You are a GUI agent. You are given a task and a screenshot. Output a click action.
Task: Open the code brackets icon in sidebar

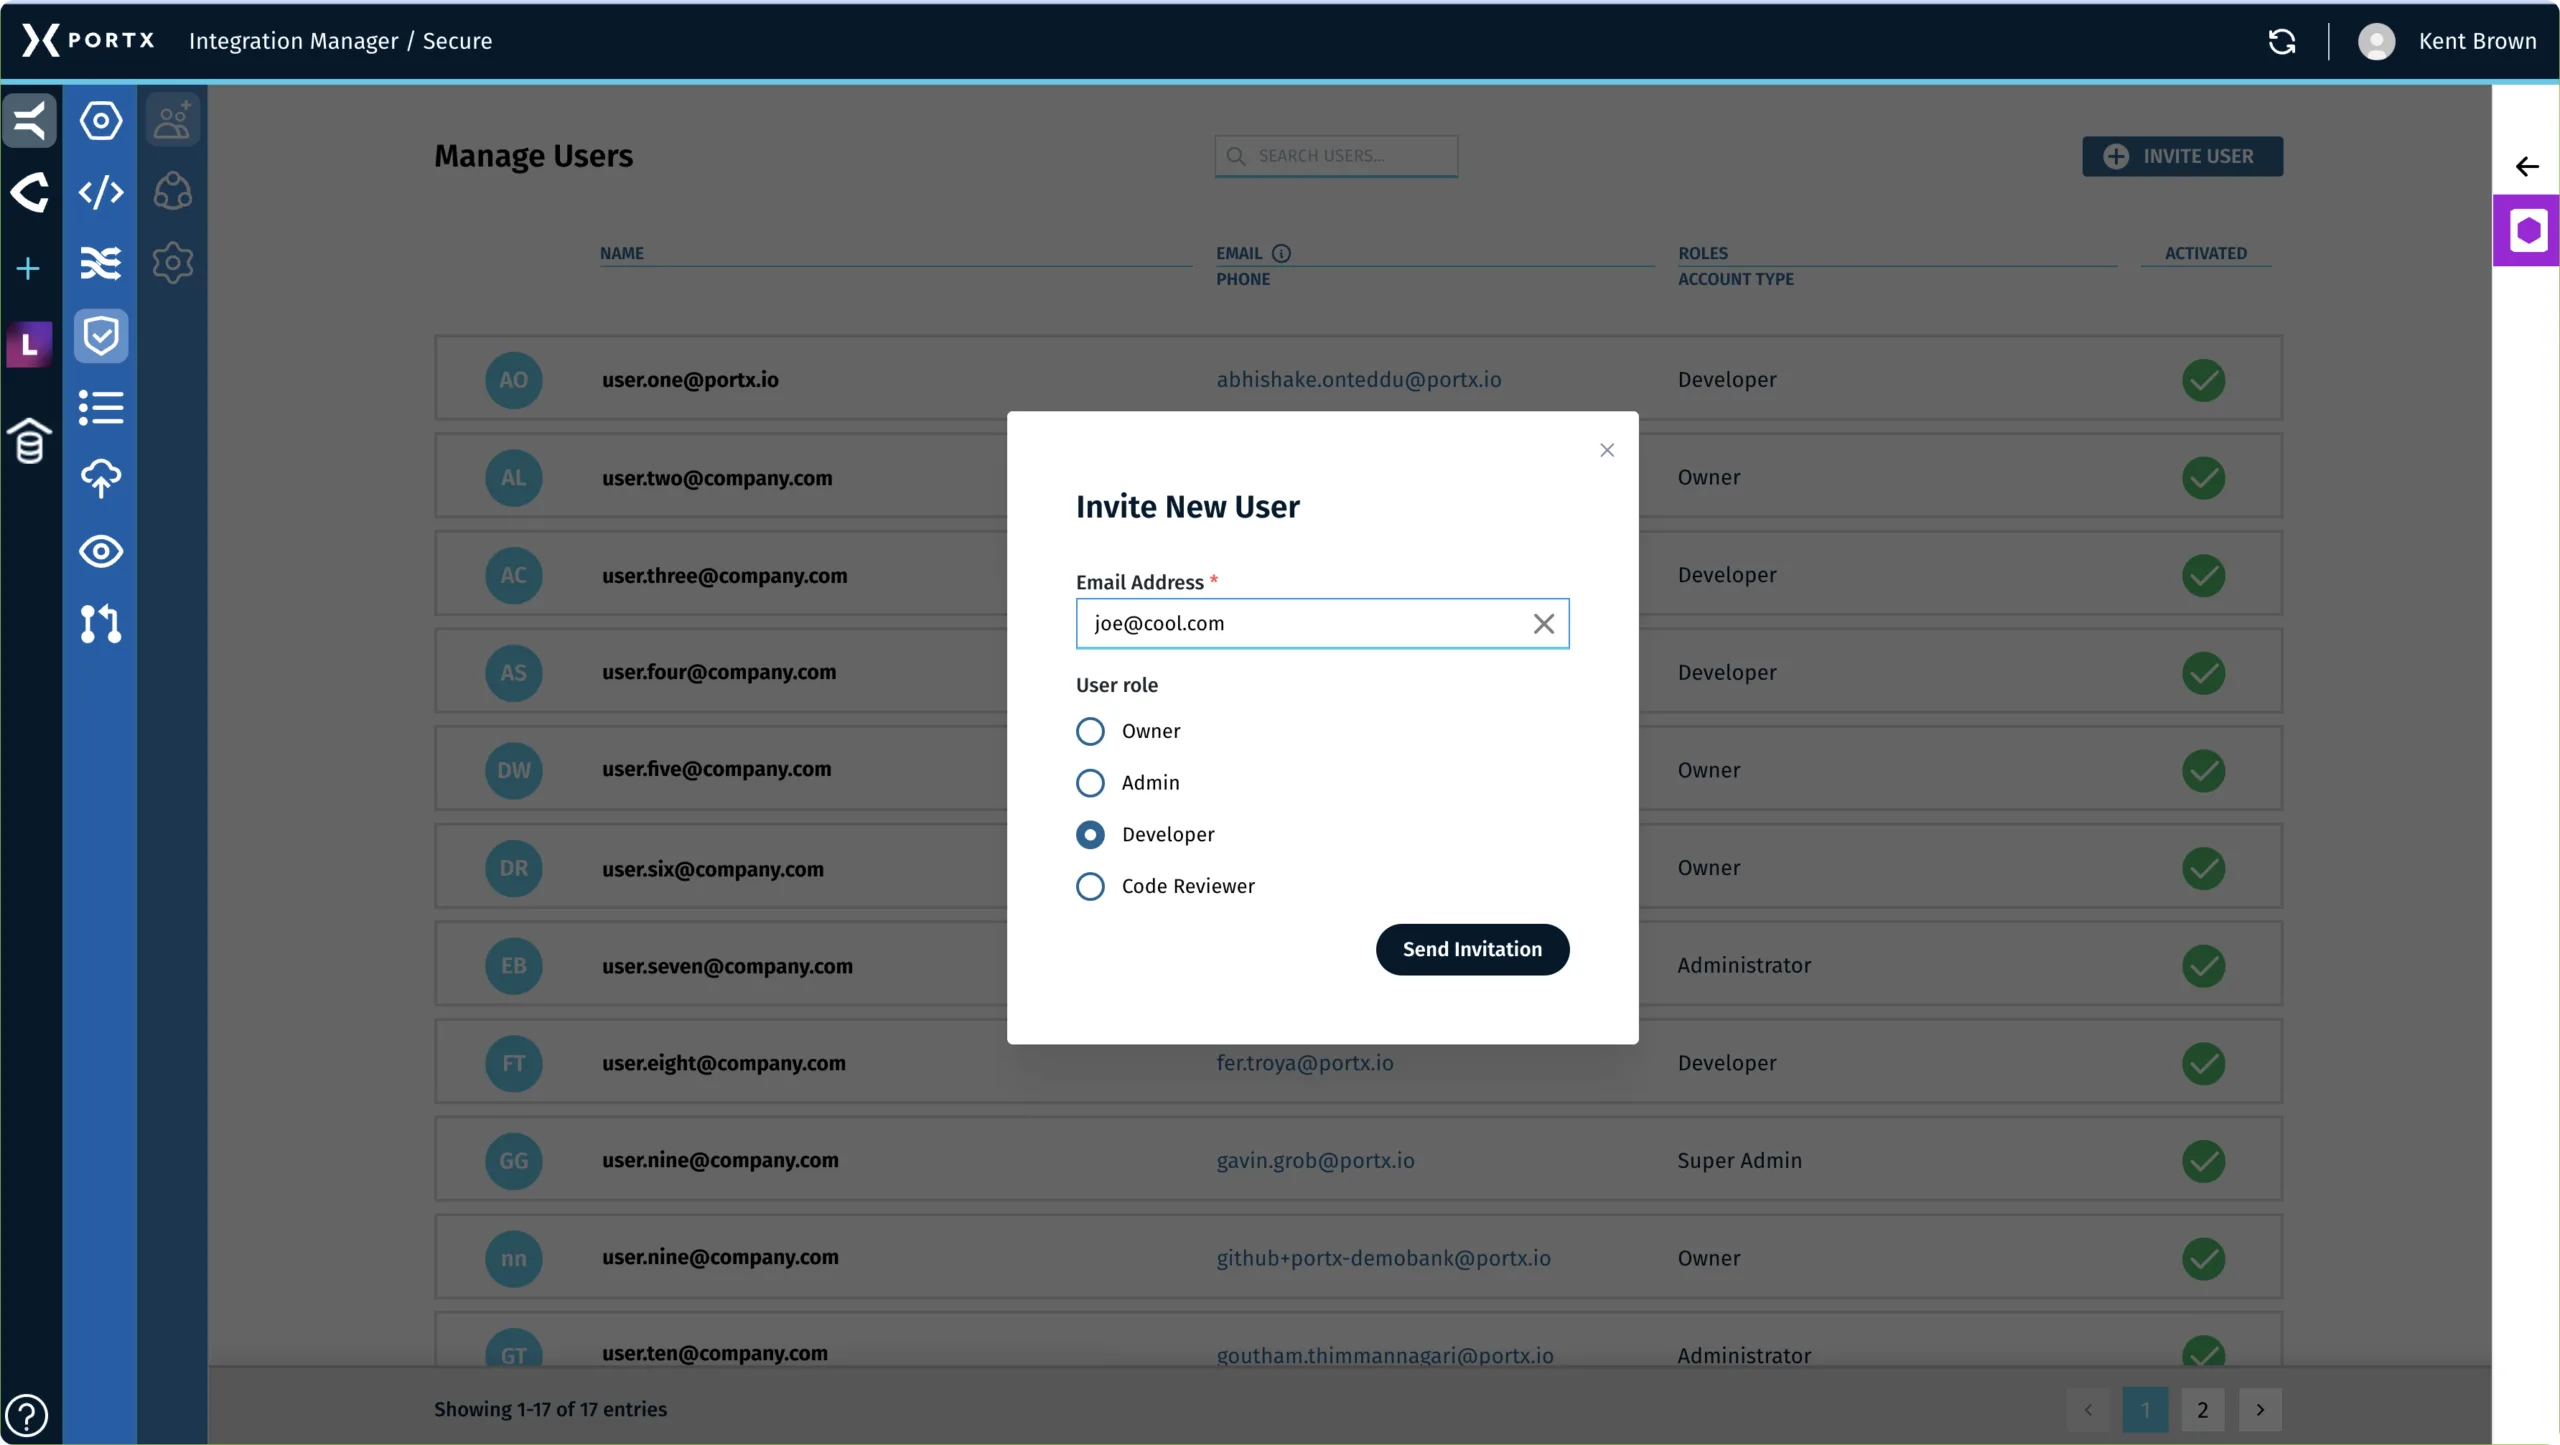[x=101, y=192]
